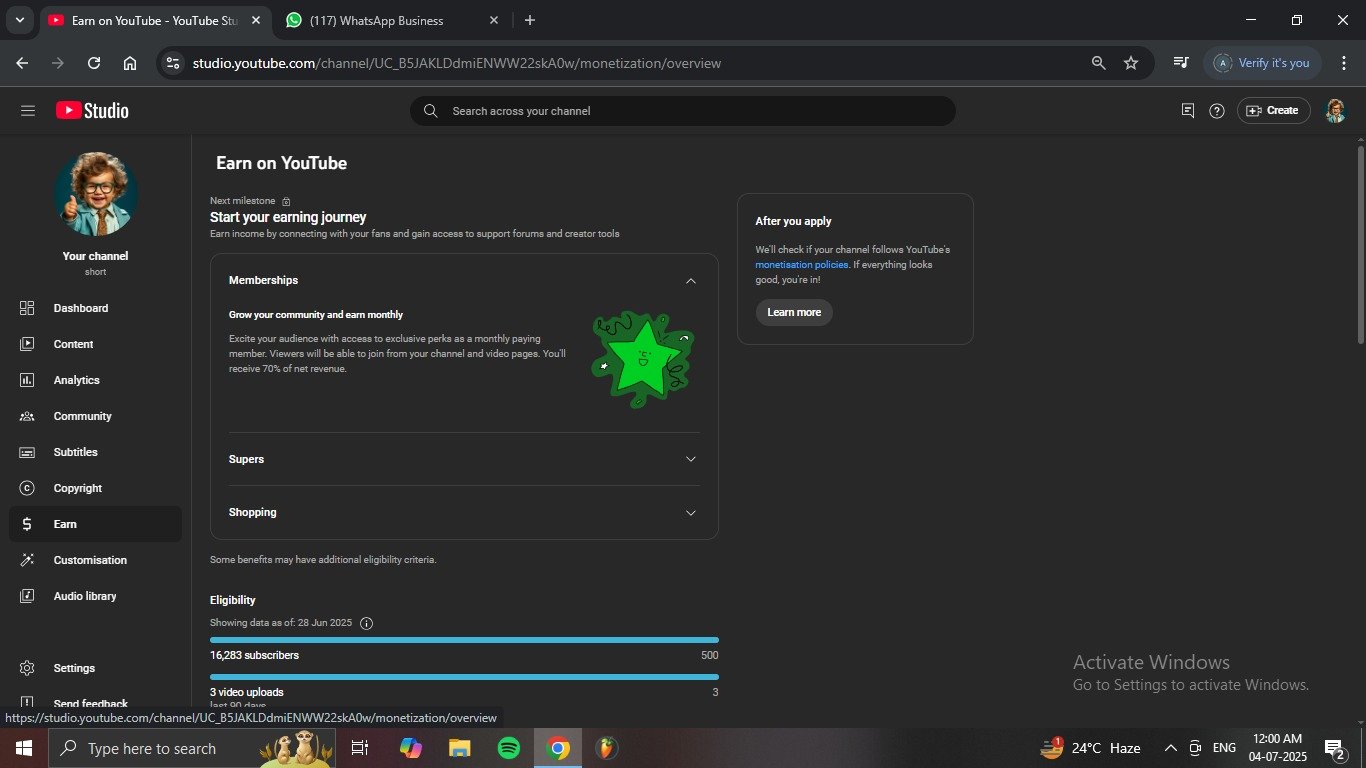1366x768 pixels.
Task: Open the browser zoom magnifier icon
Action: 1098,63
